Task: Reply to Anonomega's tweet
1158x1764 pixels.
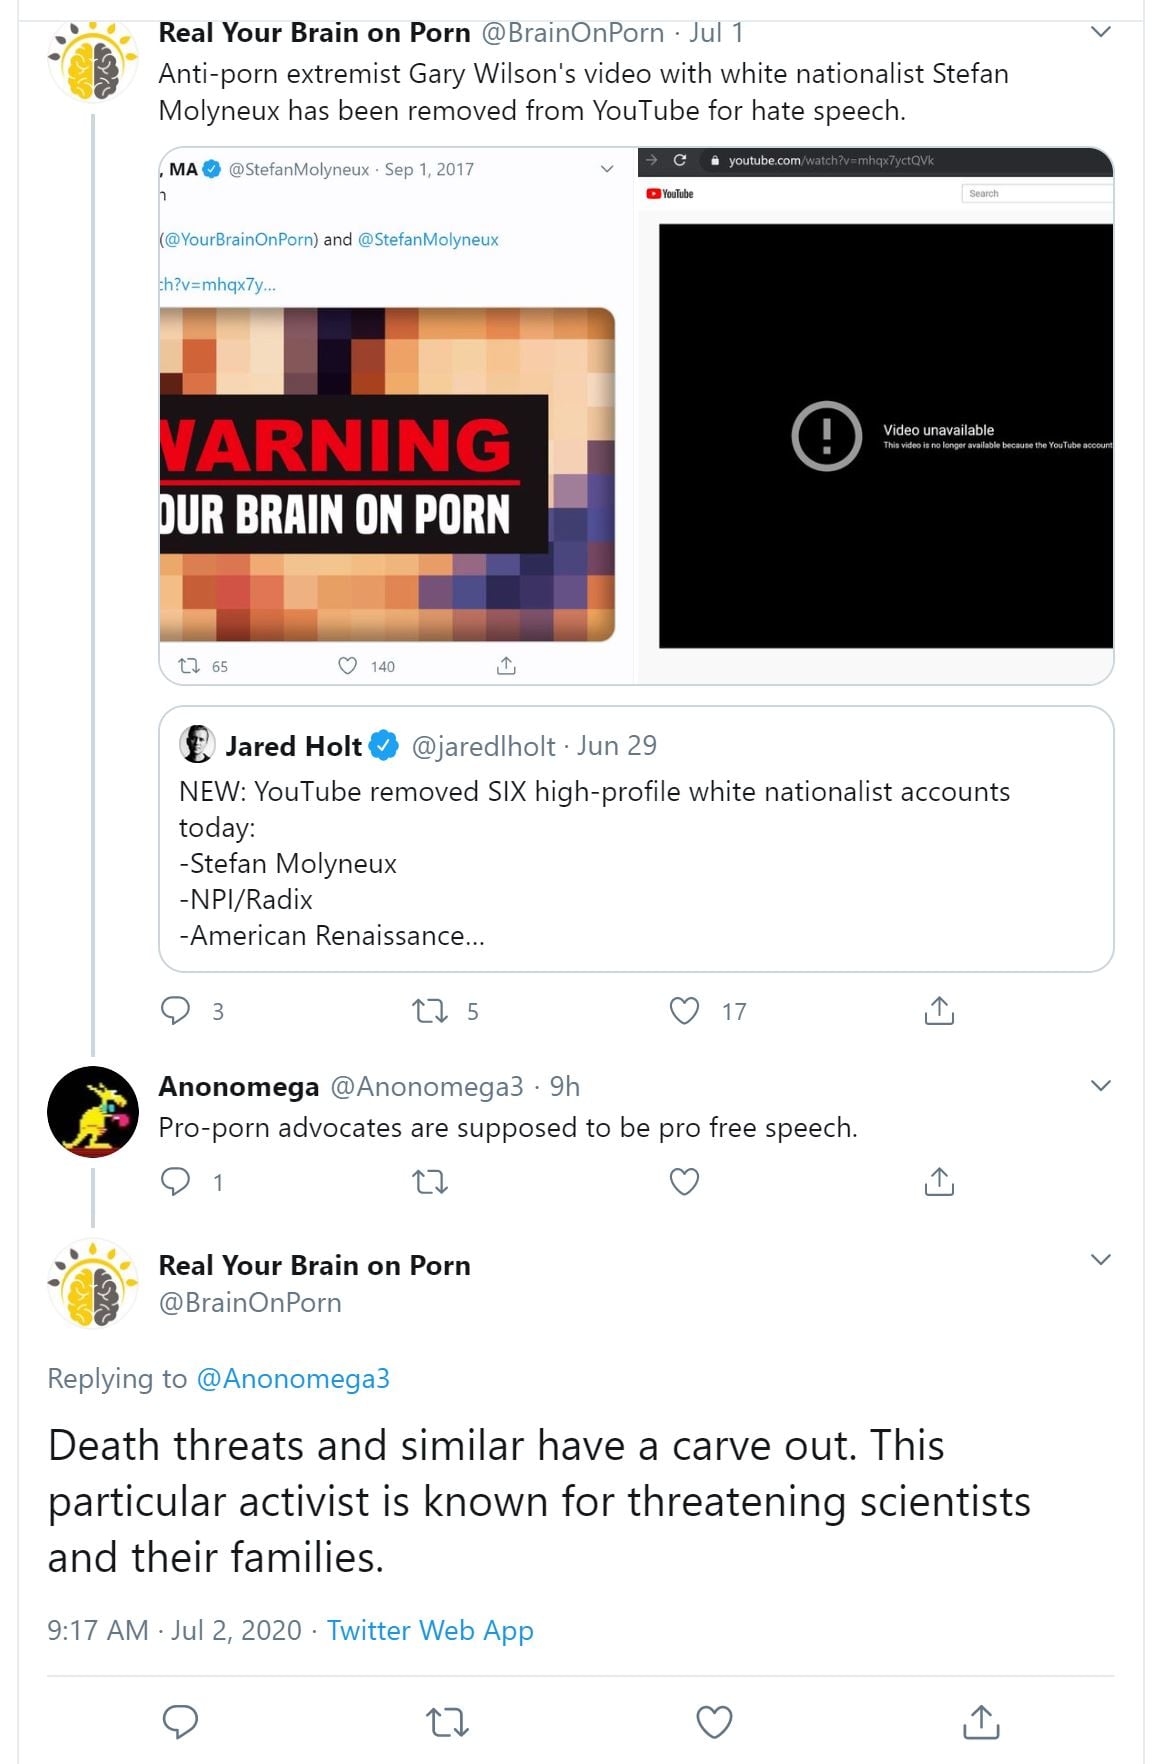Action: point(176,1182)
